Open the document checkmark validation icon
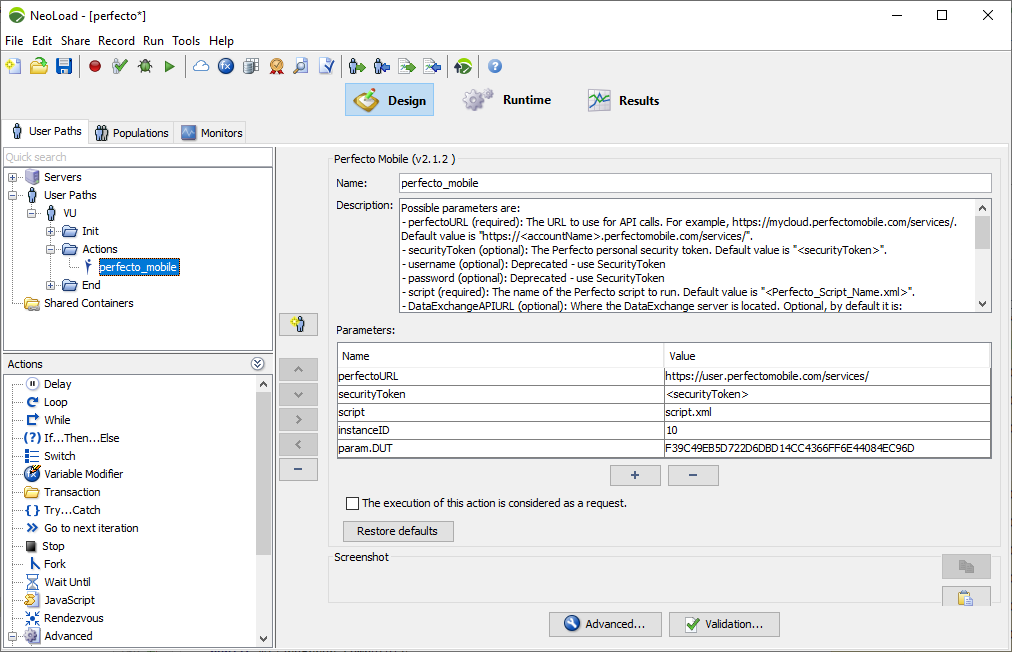The image size is (1012, 652). (x=327, y=66)
